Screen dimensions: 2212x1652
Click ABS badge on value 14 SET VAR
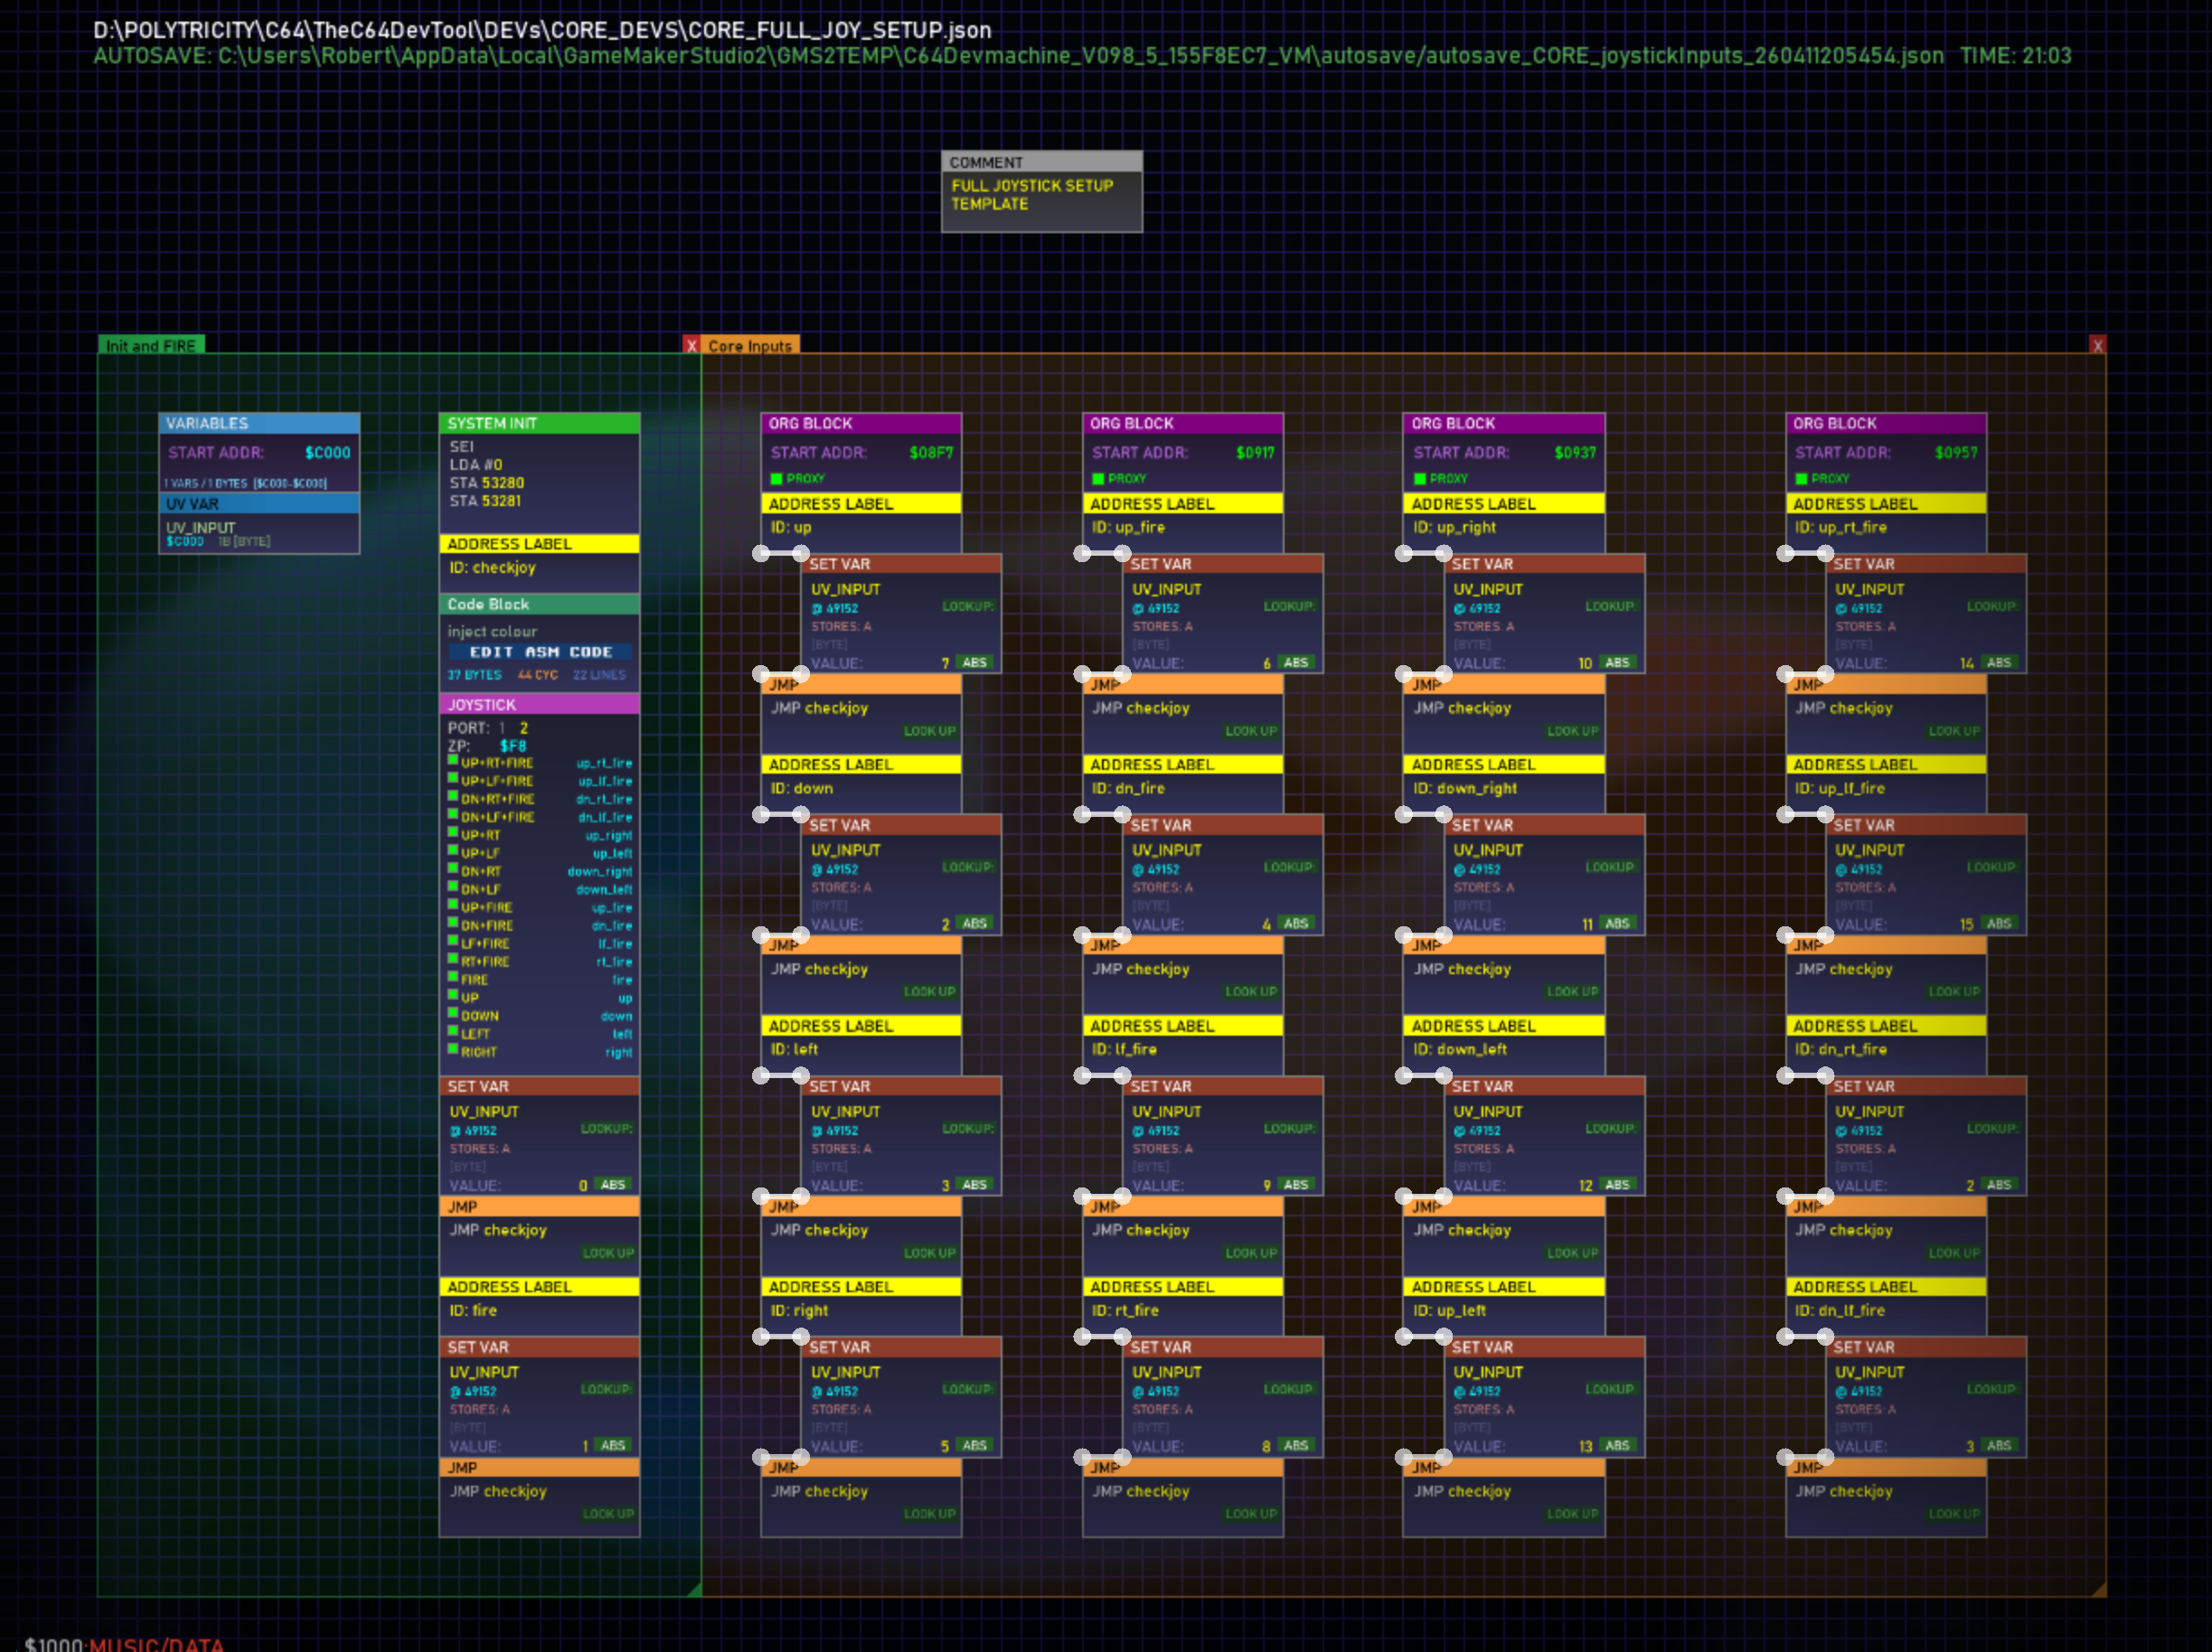pyautogui.click(x=1998, y=663)
